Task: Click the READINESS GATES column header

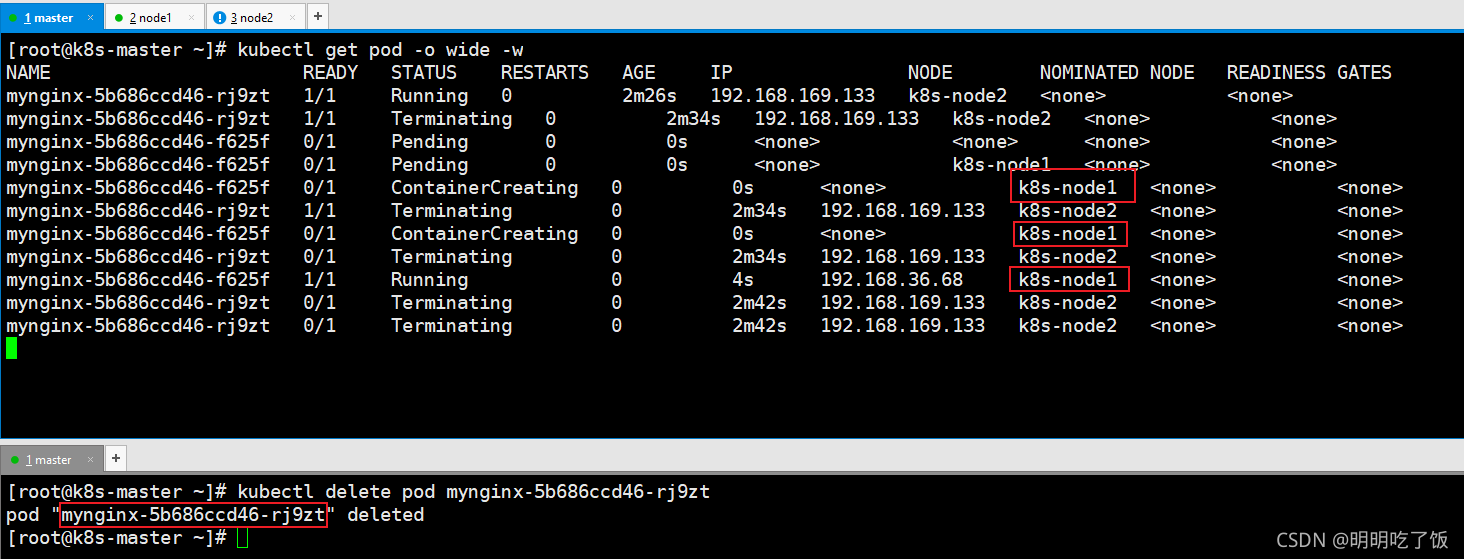Action: [1309, 73]
